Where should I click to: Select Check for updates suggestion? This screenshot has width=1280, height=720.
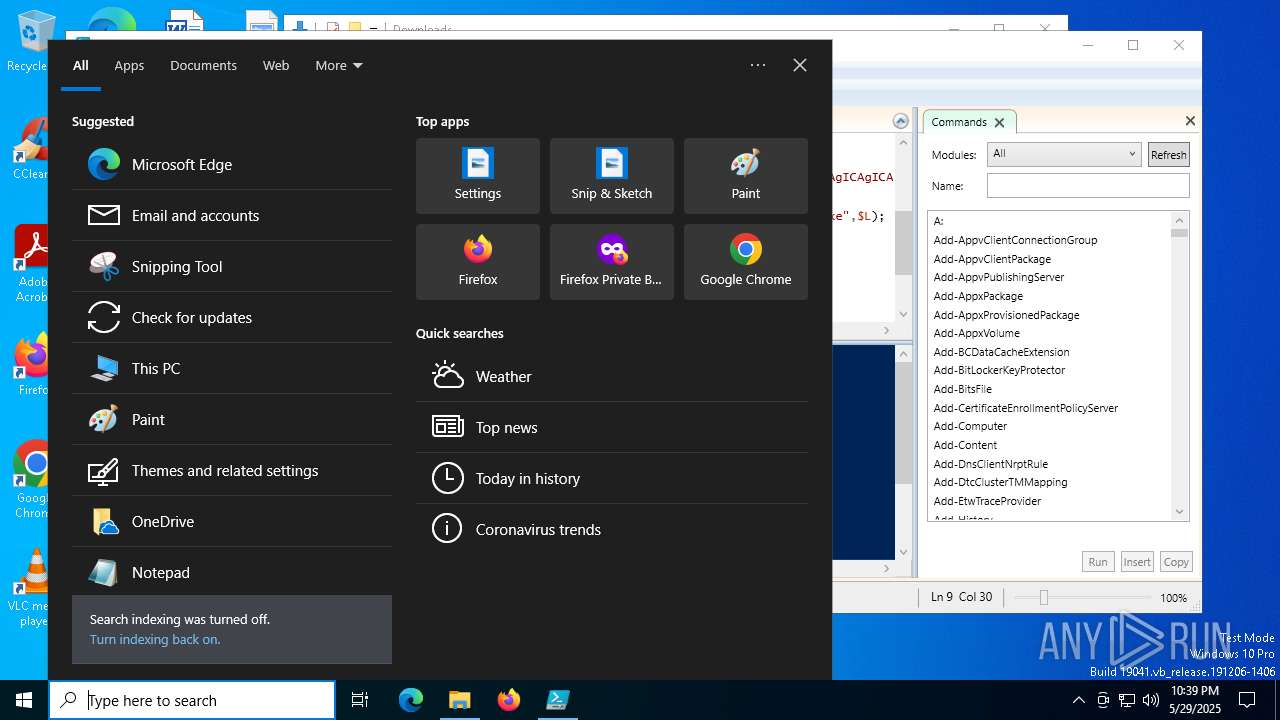click(x=232, y=317)
